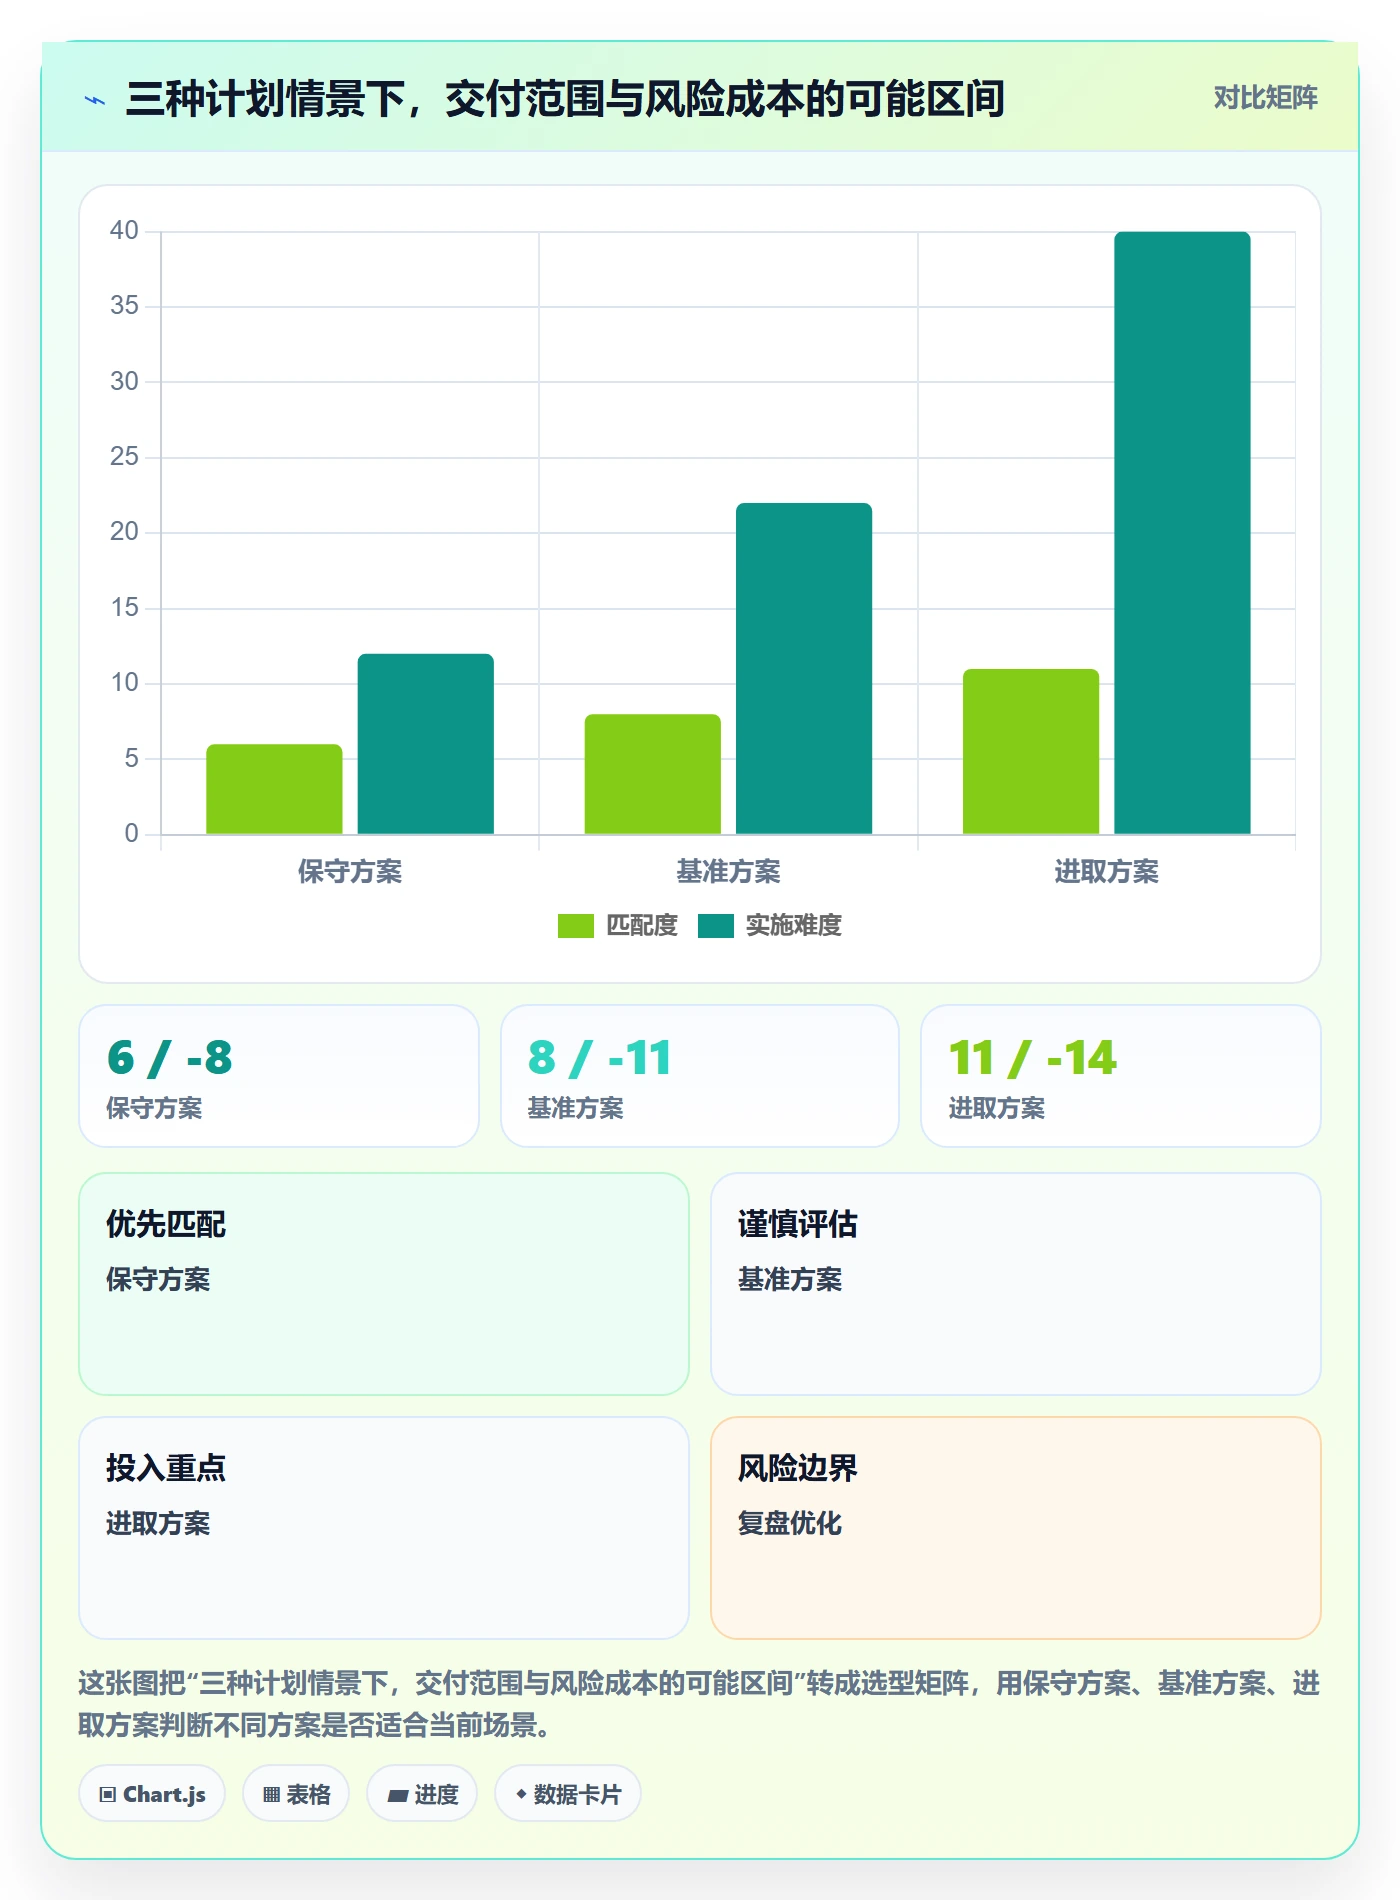Click the 表格 tag chip
This screenshot has width=1400, height=1900.
coord(296,1794)
